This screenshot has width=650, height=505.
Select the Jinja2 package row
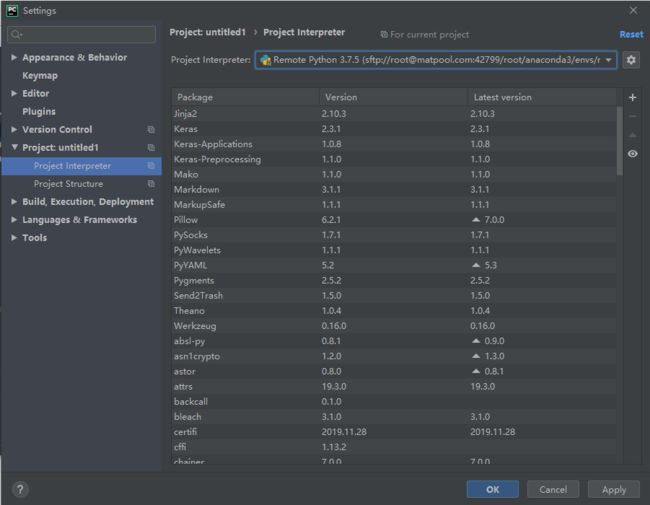point(394,114)
